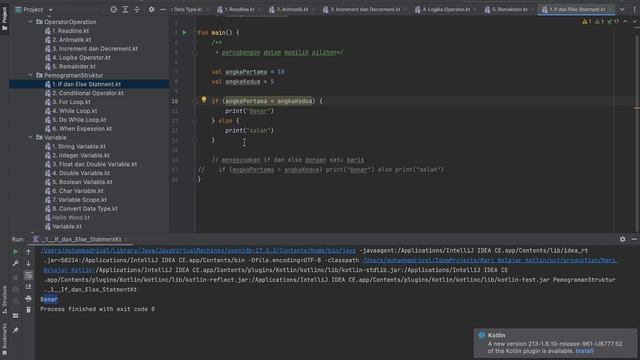
Task: Click the editor vertical scrollbar warning marker
Action: tap(636, 108)
